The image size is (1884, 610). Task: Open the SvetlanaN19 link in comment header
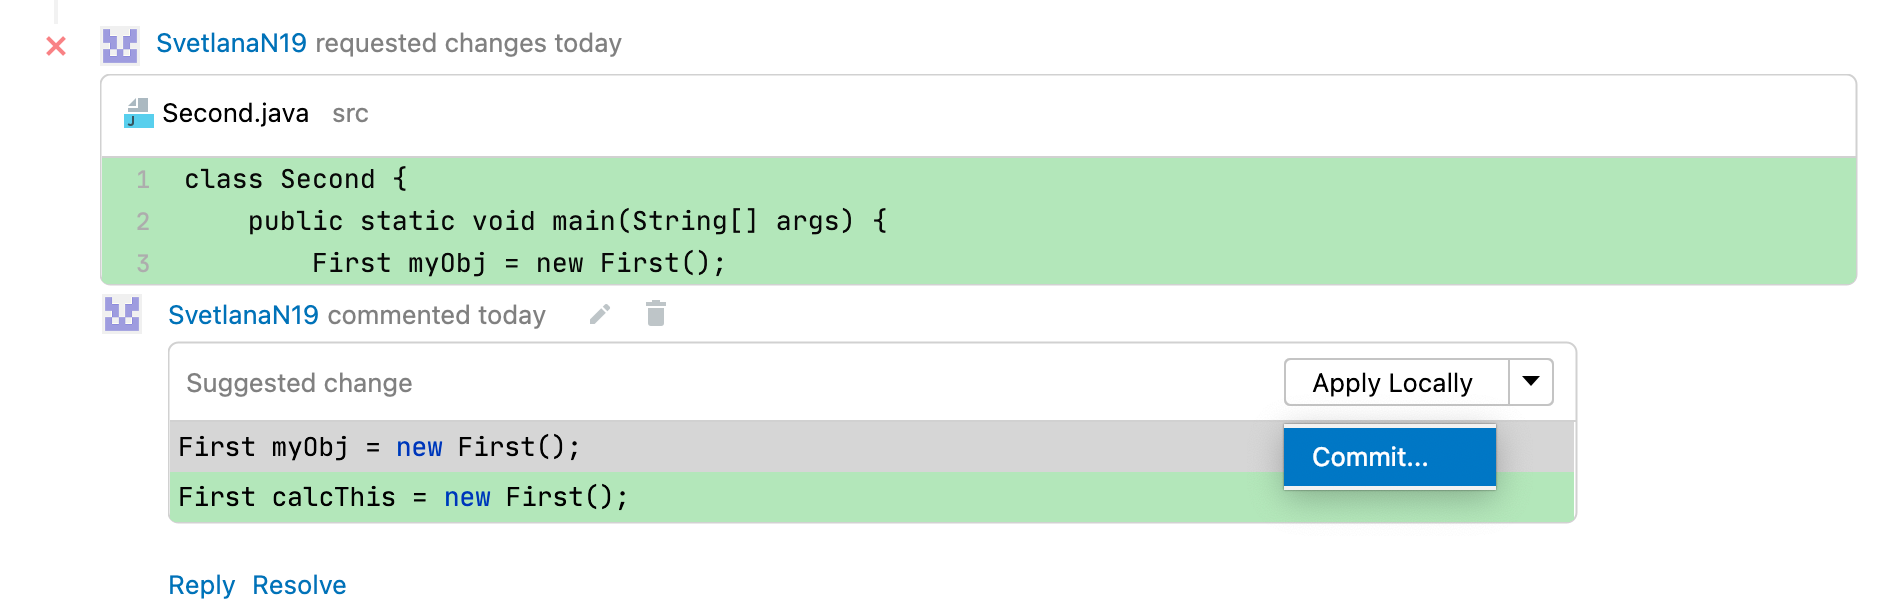click(x=243, y=315)
